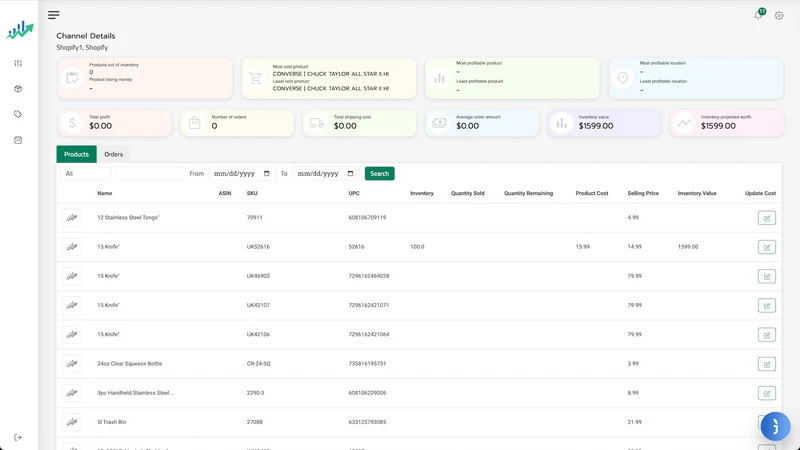
Task: Select the Products tab
Action: (x=77, y=154)
